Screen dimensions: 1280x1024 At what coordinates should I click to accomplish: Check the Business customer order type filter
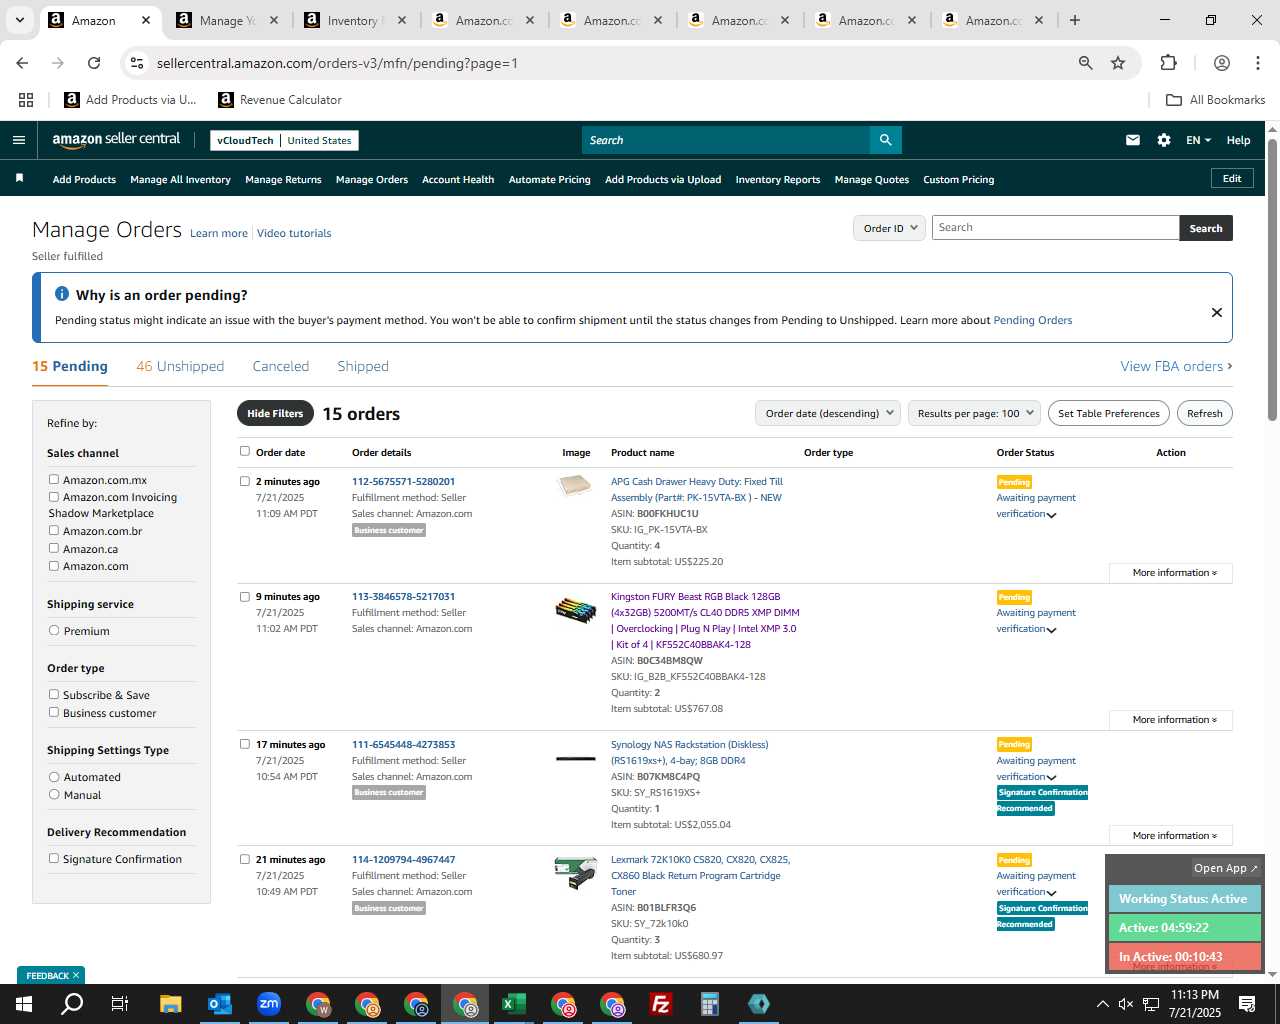point(54,712)
